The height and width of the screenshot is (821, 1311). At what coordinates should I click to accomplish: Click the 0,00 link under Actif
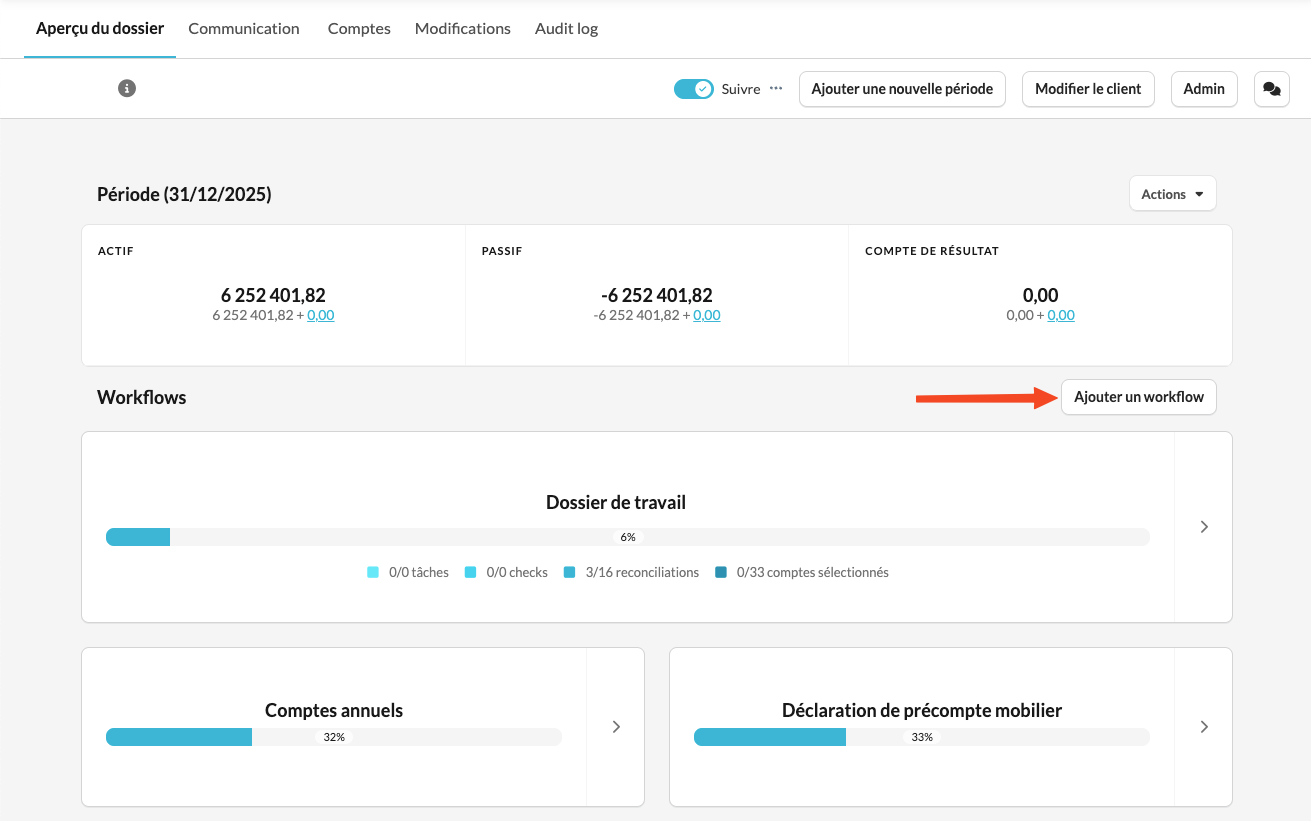point(321,315)
